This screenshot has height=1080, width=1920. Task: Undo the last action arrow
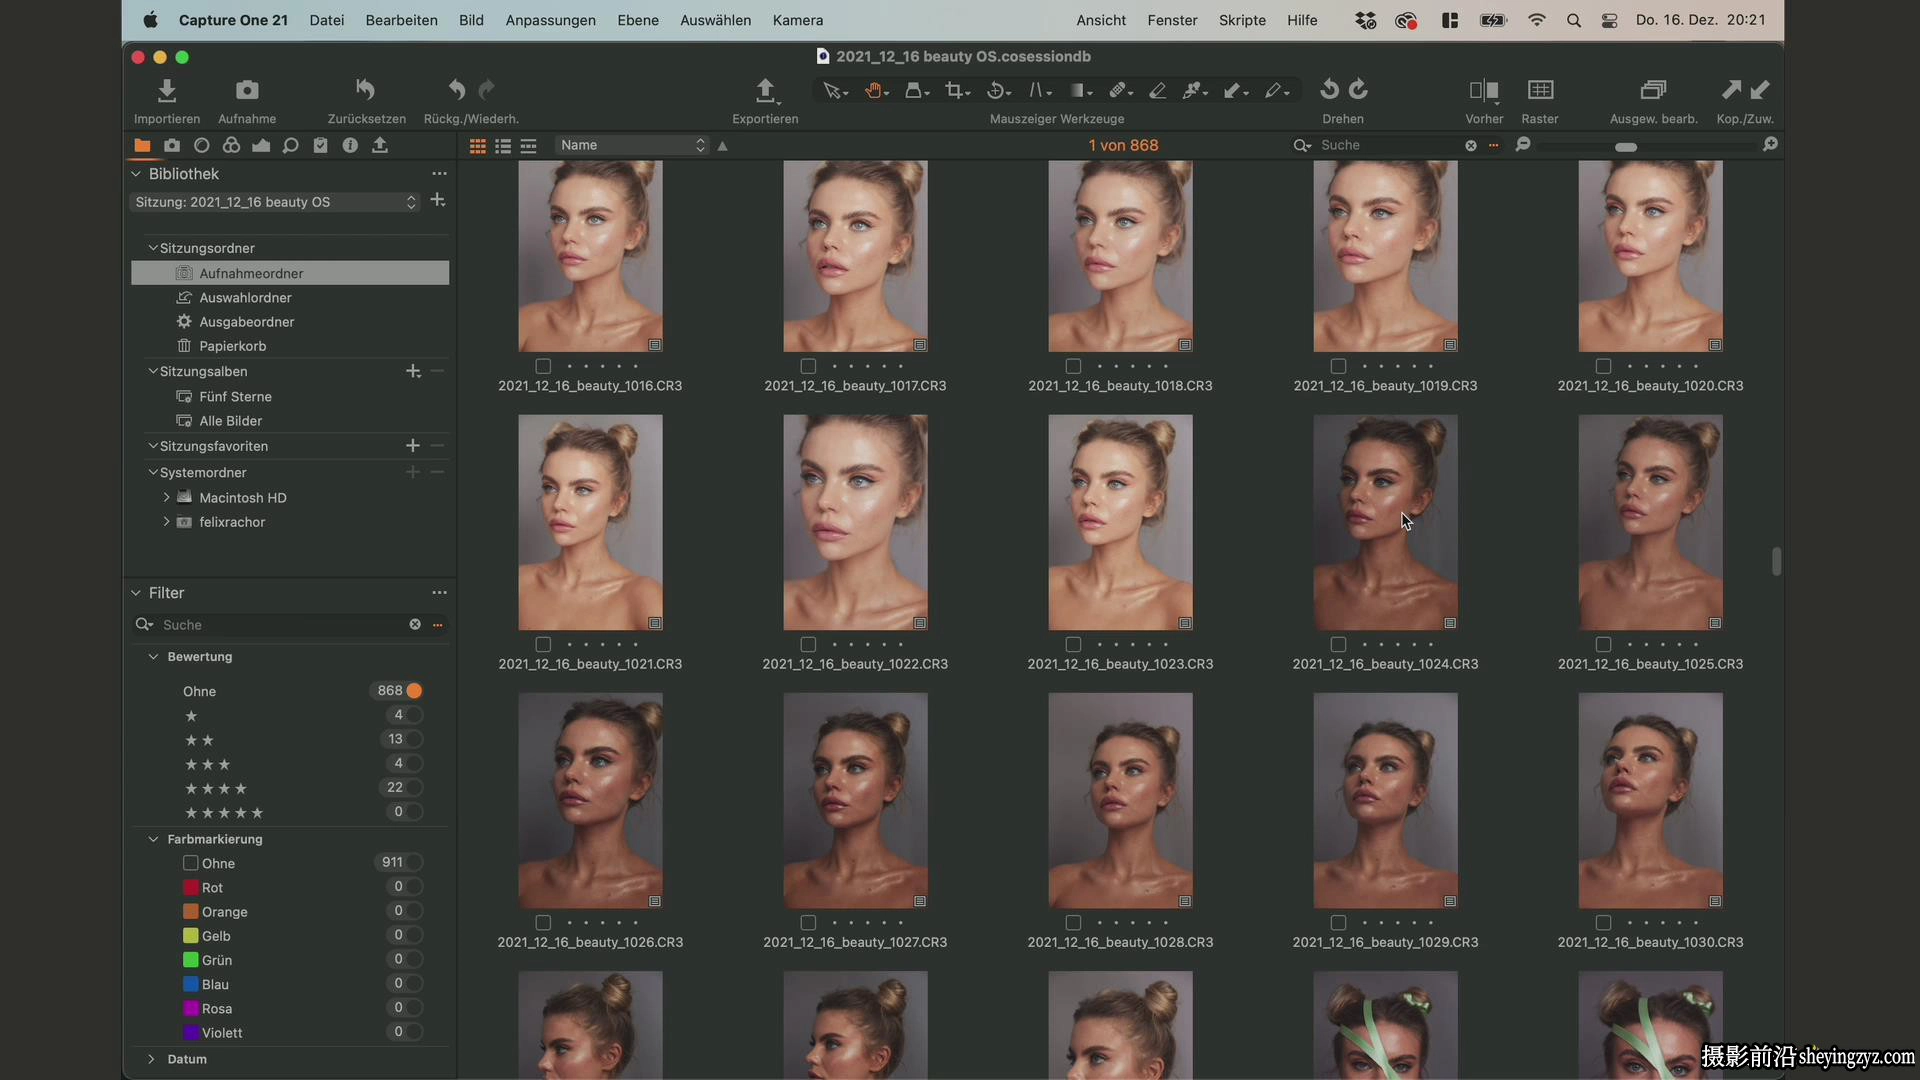point(457,90)
